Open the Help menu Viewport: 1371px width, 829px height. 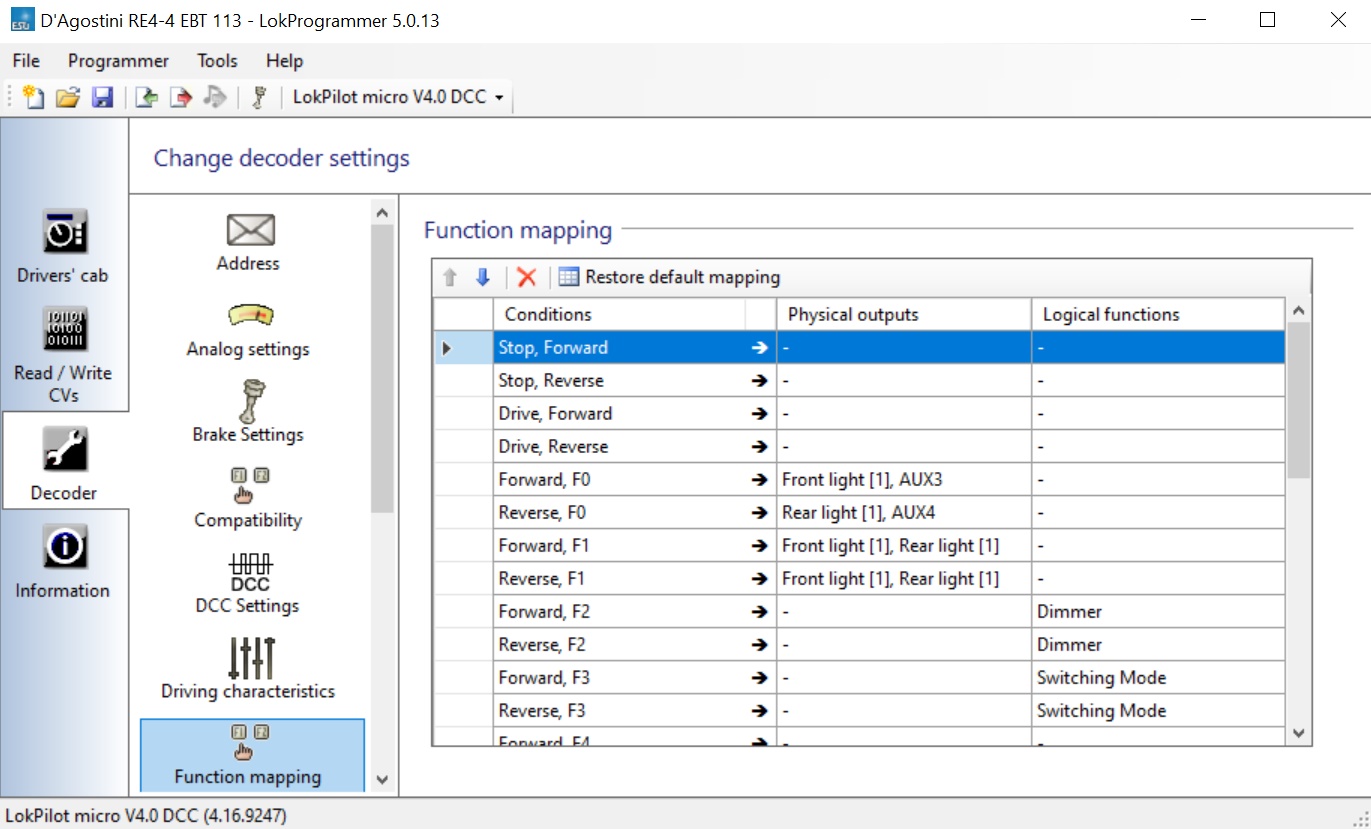click(x=284, y=61)
